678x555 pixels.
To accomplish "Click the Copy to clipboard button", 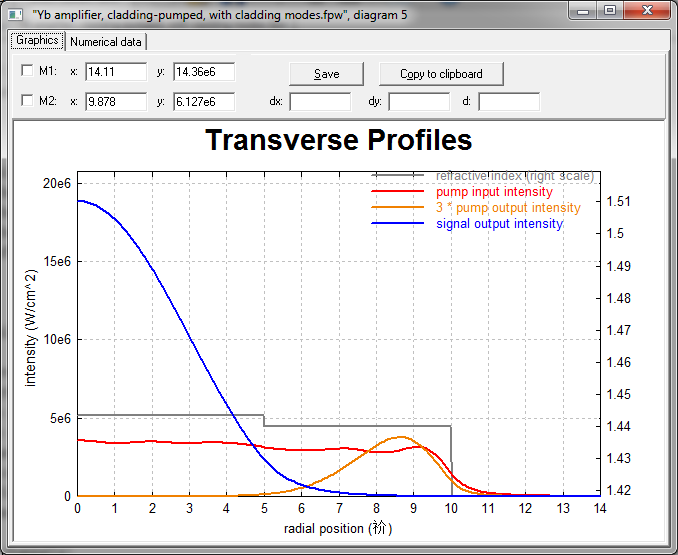I will click(441, 74).
